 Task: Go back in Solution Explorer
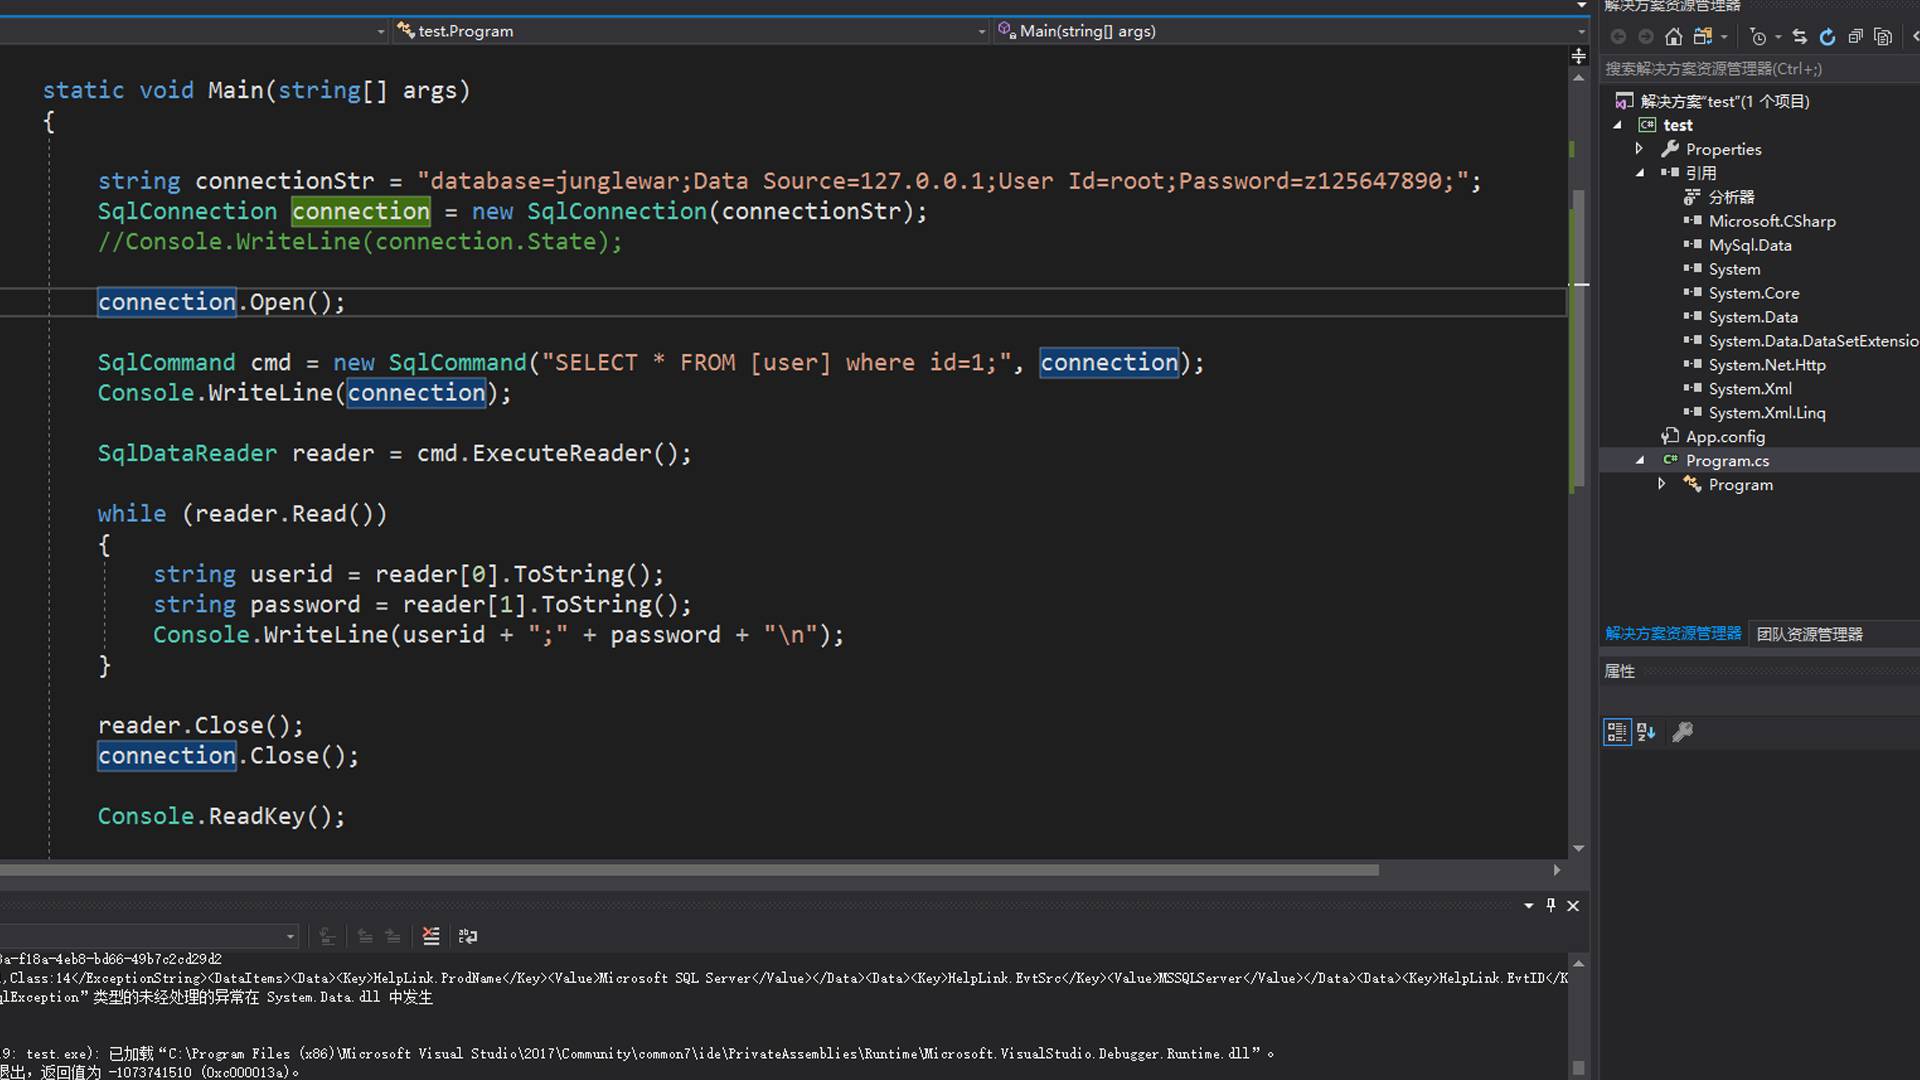tap(1618, 37)
